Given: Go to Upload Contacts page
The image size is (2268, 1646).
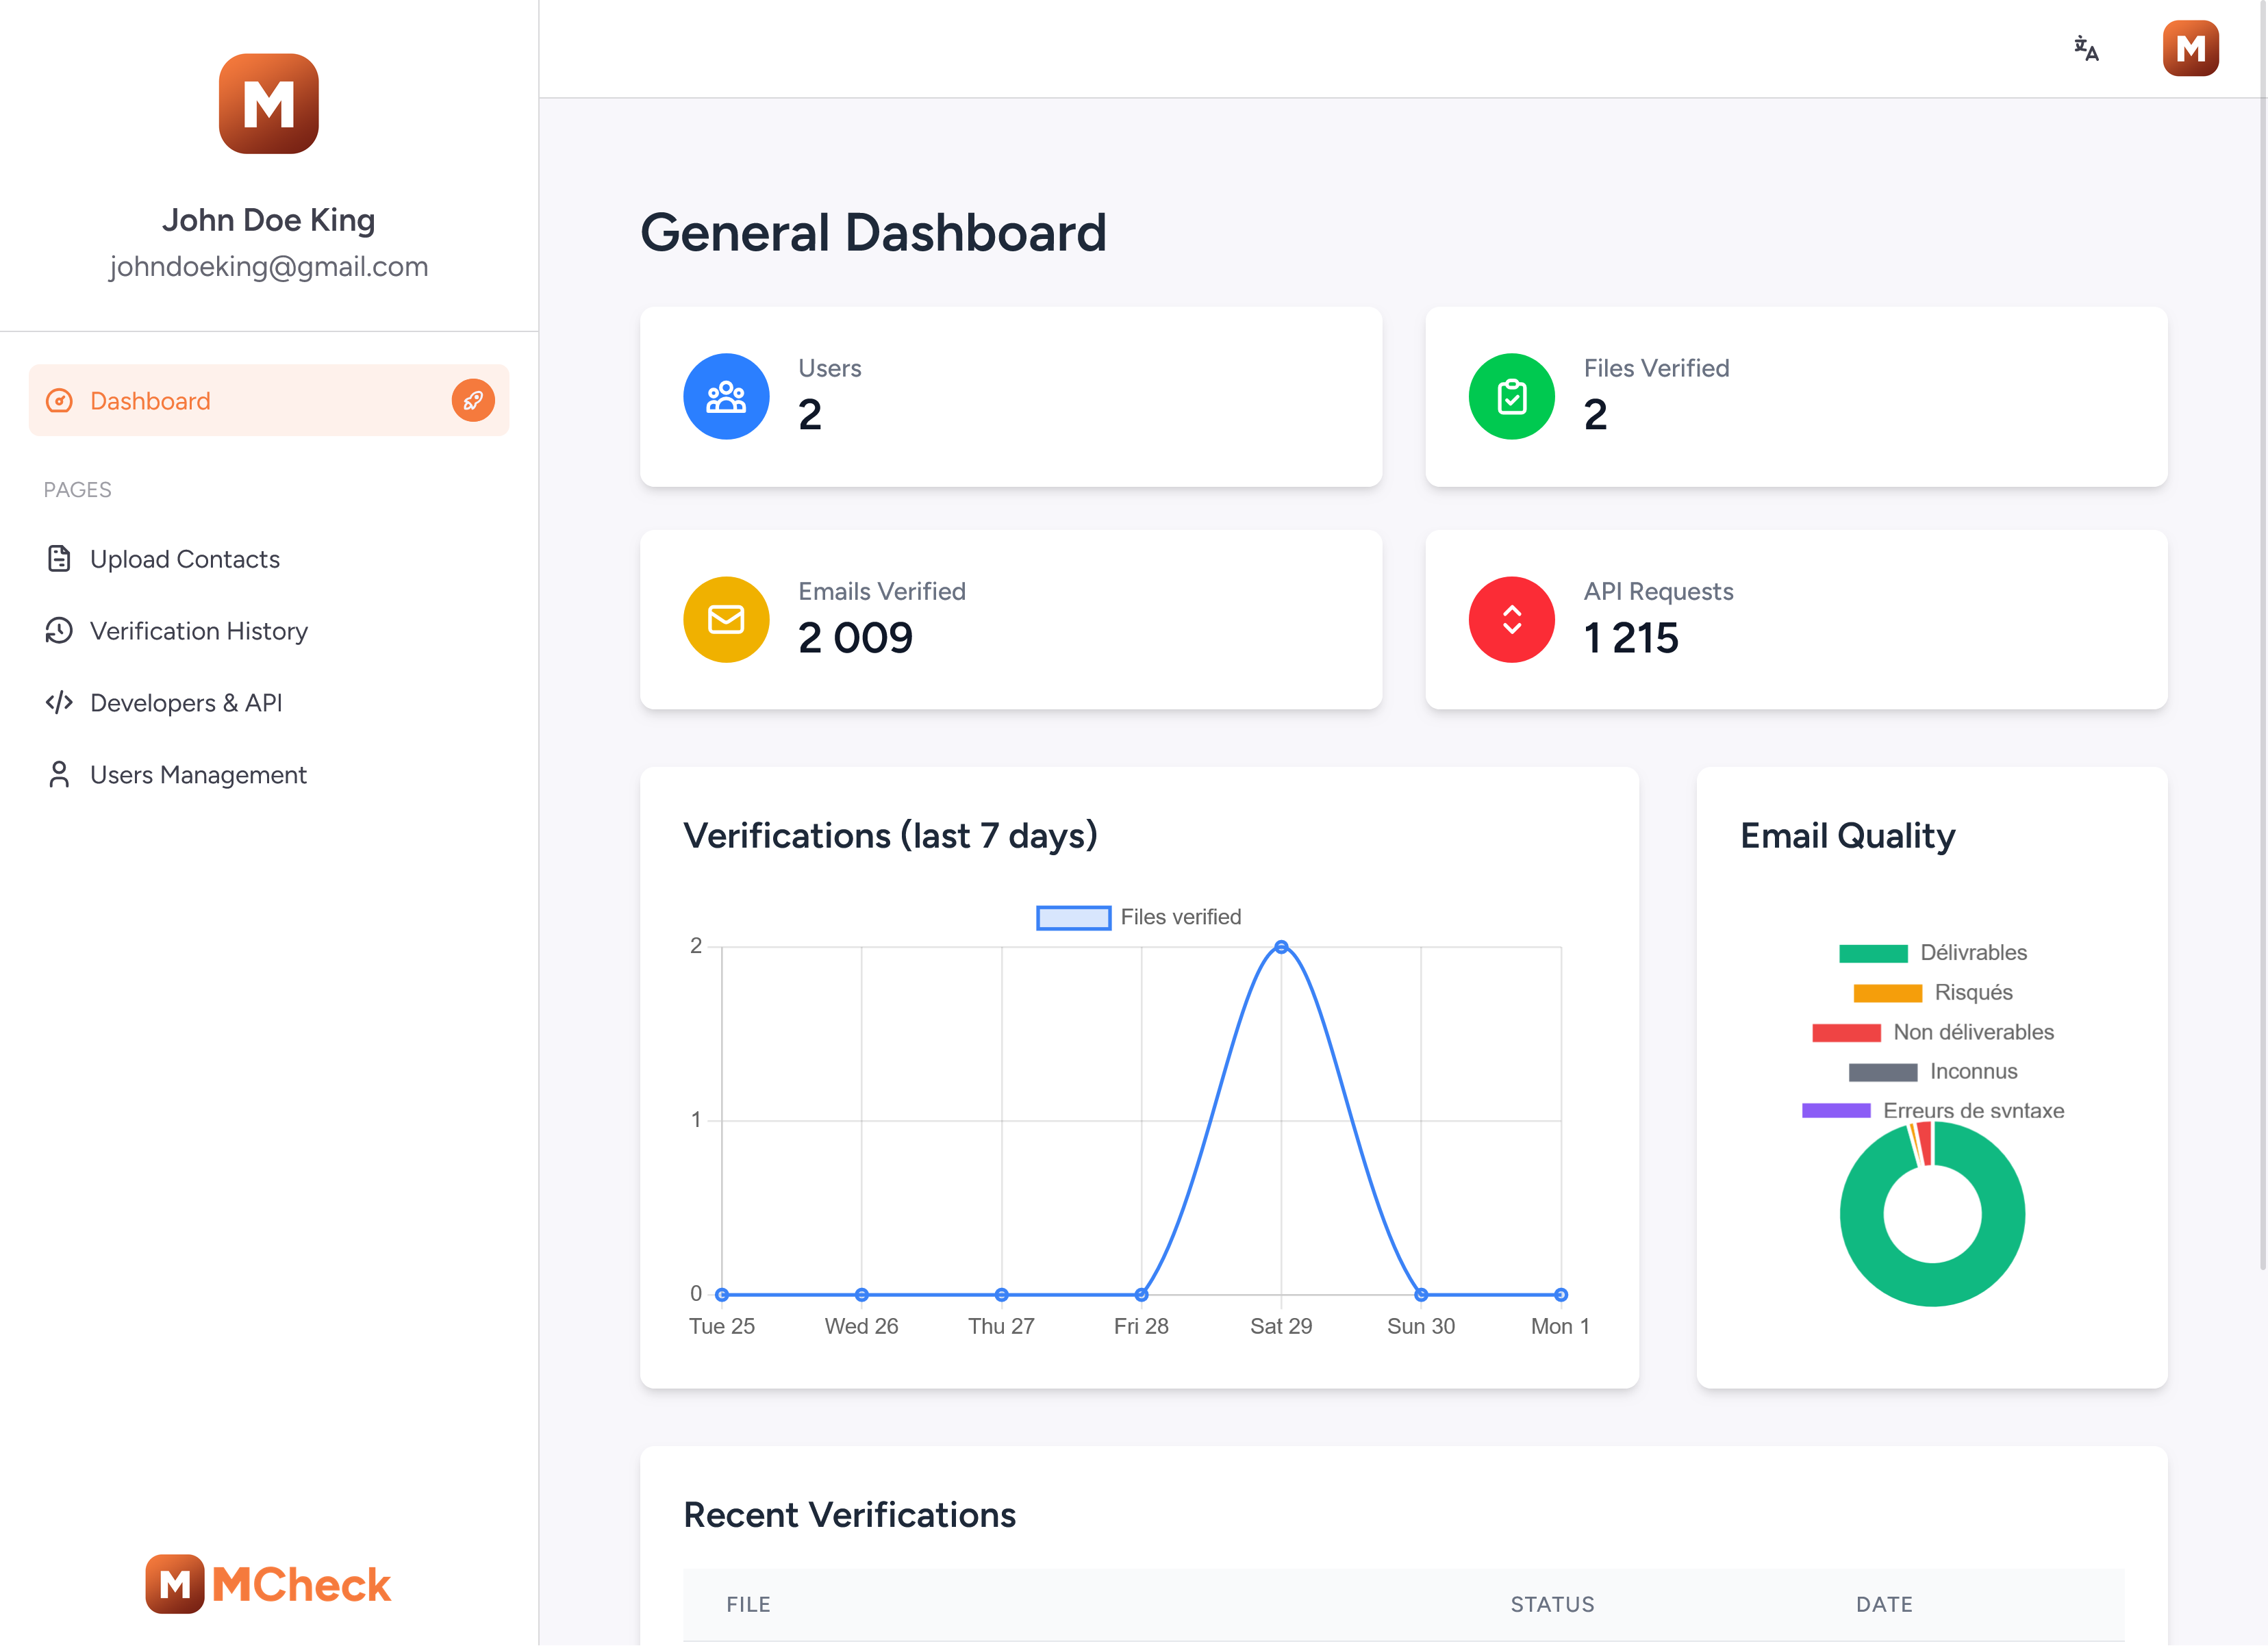Looking at the screenshot, I should pyautogui.click(x=184, y=558).
